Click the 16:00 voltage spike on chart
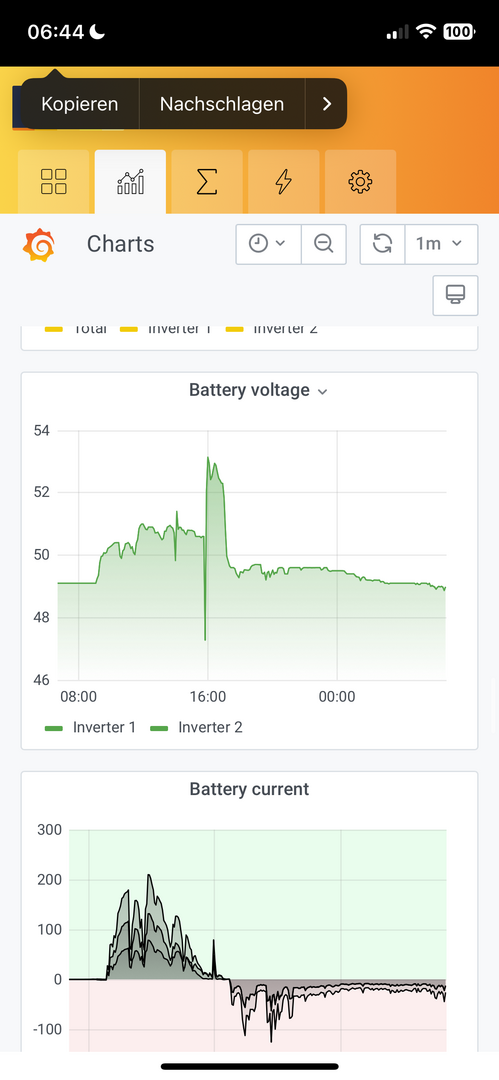This screenshot has height=1080, width=499. 208,459
